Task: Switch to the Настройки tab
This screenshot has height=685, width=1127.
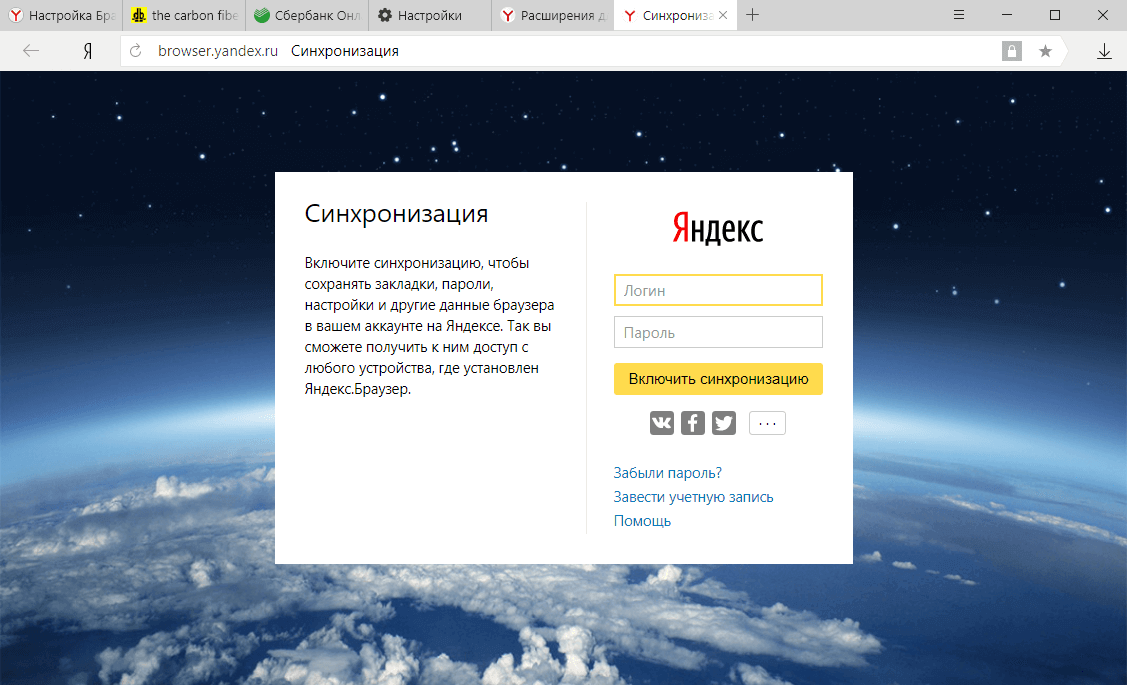Action: [x=428, y=15]
